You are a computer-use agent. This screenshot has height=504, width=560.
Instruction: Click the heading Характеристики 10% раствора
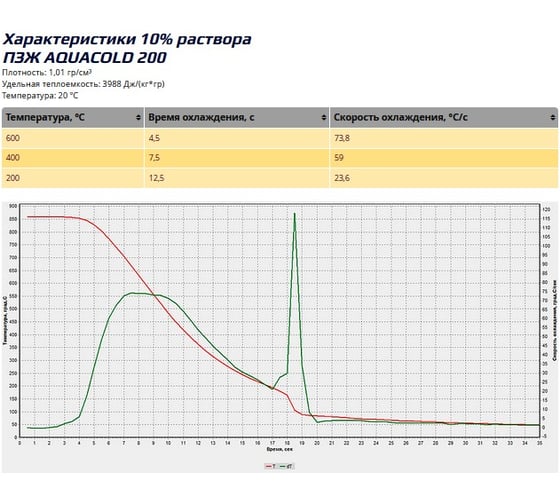point(127,39)
